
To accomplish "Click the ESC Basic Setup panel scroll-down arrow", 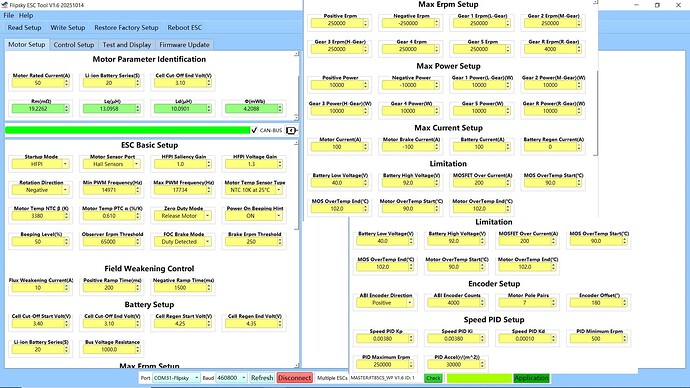I will (x=296, y=365).
